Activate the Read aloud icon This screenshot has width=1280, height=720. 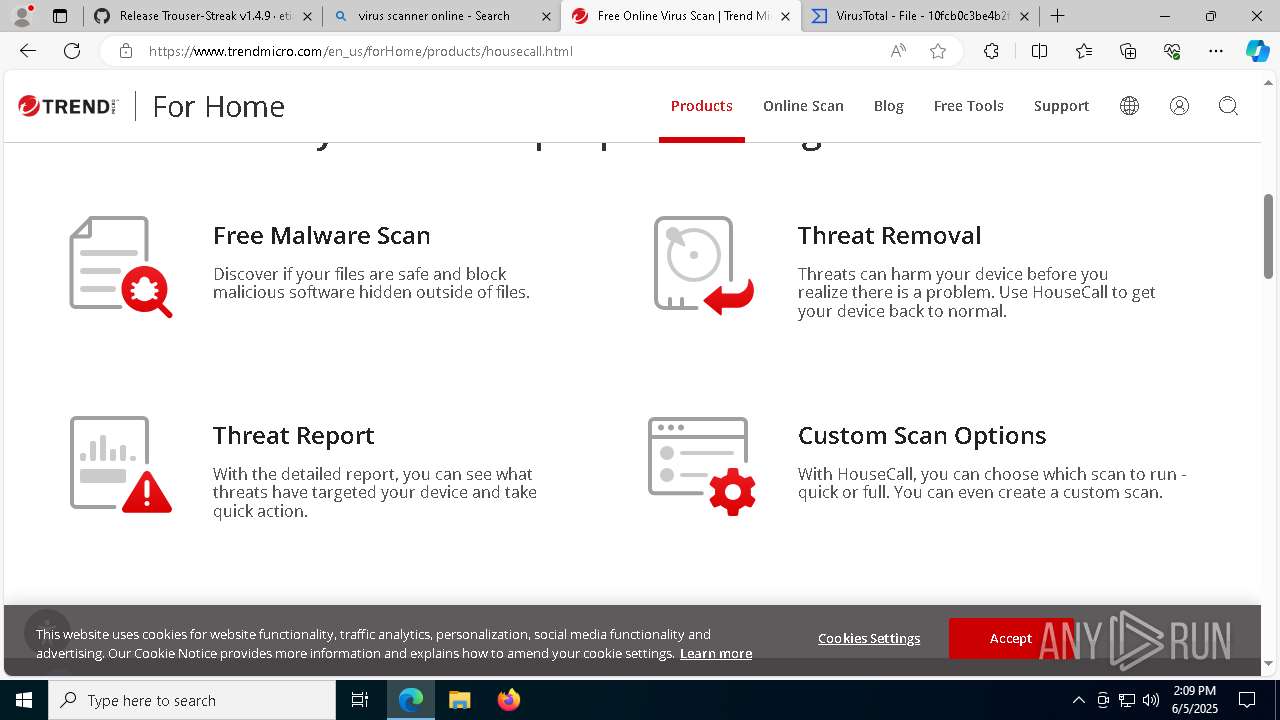(x=898, y=51)
